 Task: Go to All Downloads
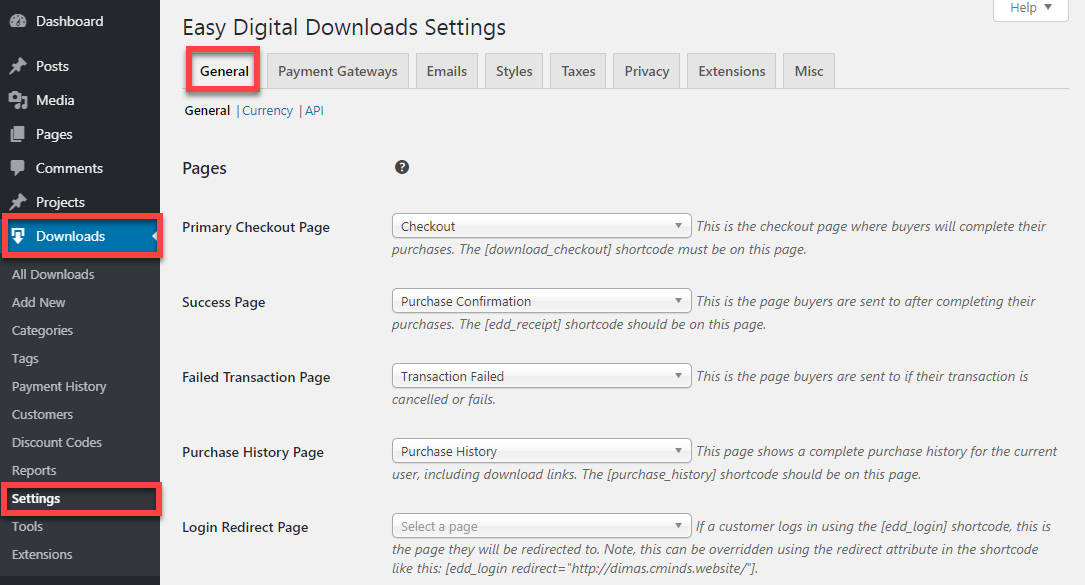point(53,274)
